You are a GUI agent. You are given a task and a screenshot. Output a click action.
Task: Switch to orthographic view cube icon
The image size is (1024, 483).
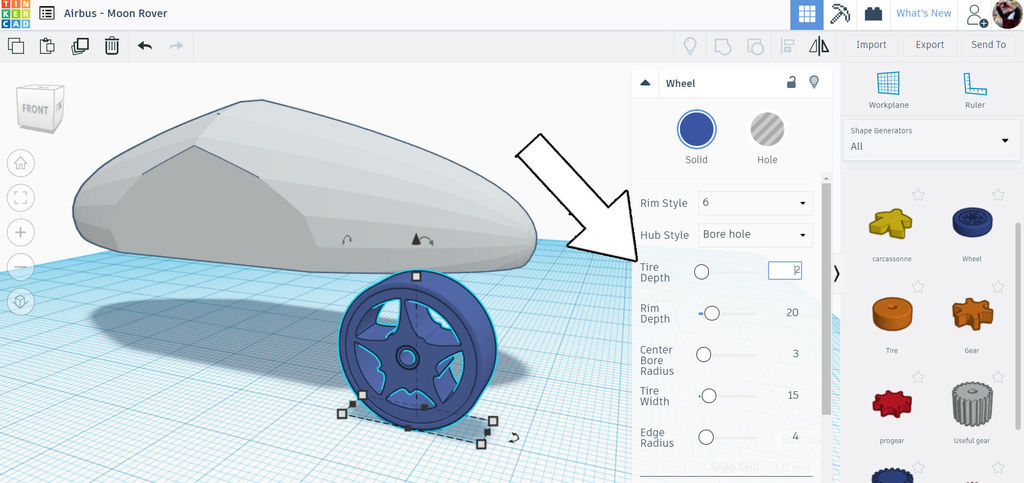[x=20, y=302]
